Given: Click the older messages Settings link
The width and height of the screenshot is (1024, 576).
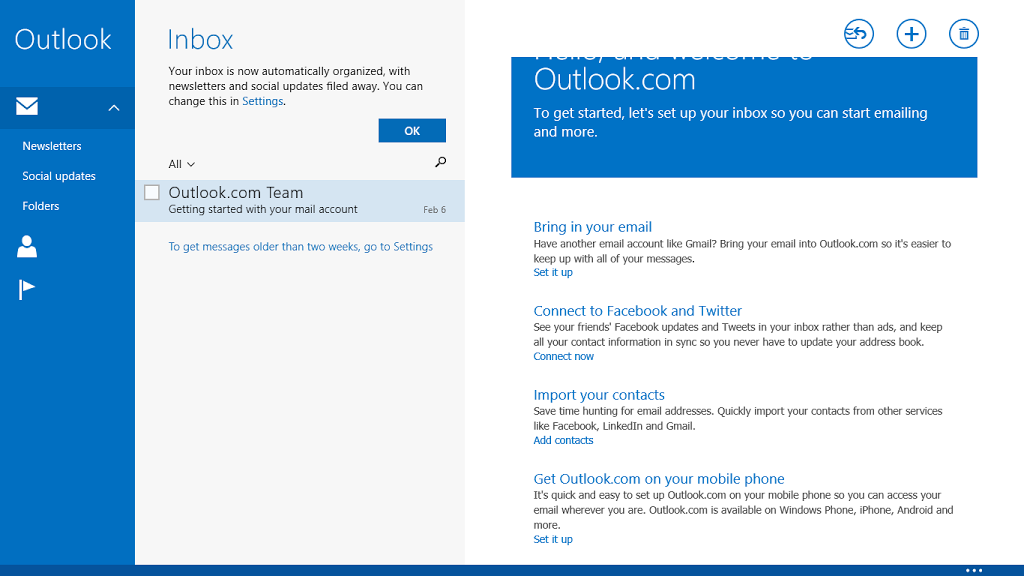Looking at the screenshot, I should (412, 247).
